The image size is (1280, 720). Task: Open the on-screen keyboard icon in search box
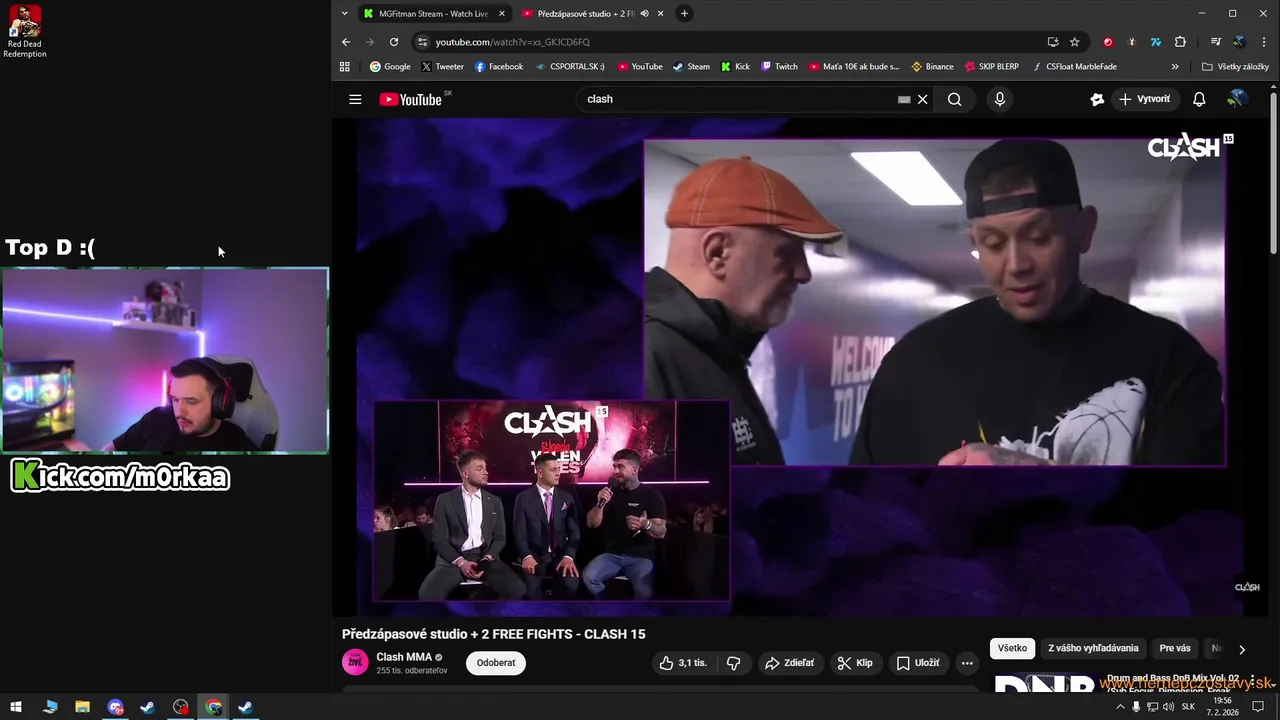point(904,99)
